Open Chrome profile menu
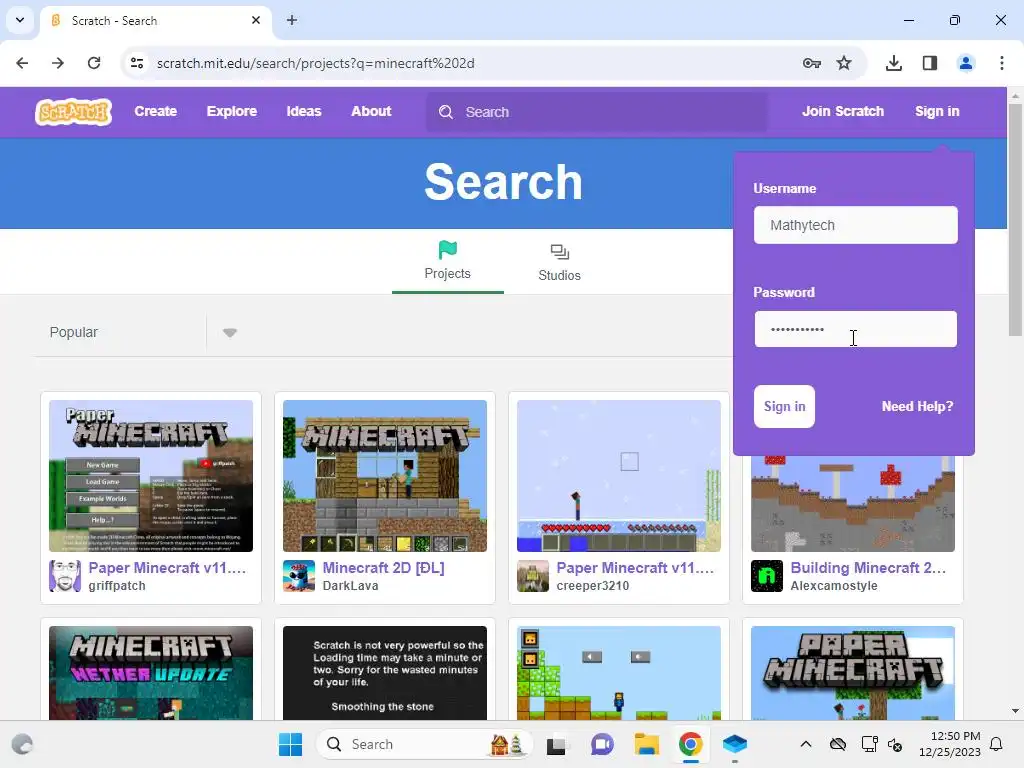The height and width of the screenshot is (768, 1024). tap(966, 63)
